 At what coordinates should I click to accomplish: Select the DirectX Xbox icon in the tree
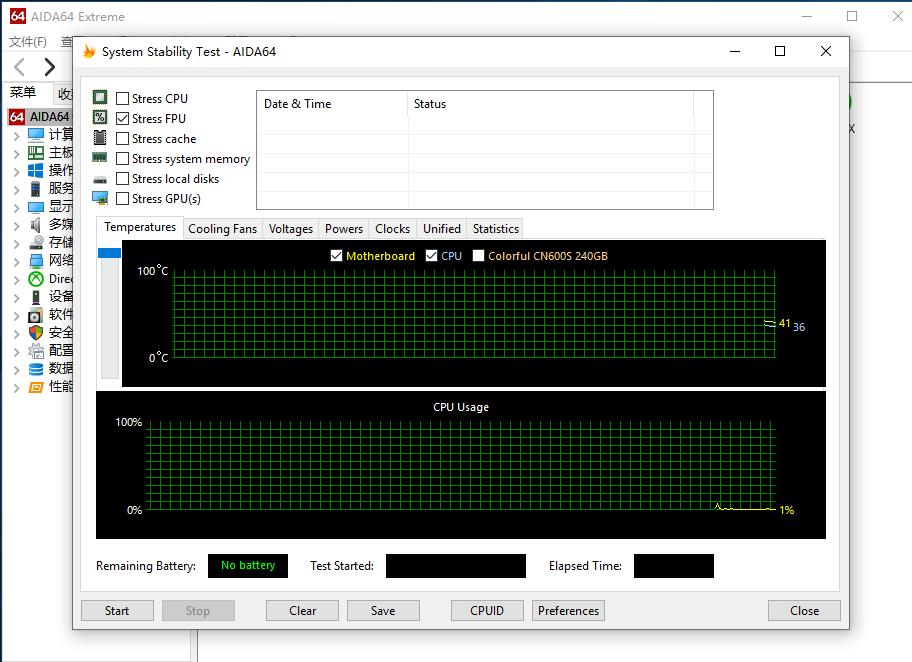(x=36, y=279)
